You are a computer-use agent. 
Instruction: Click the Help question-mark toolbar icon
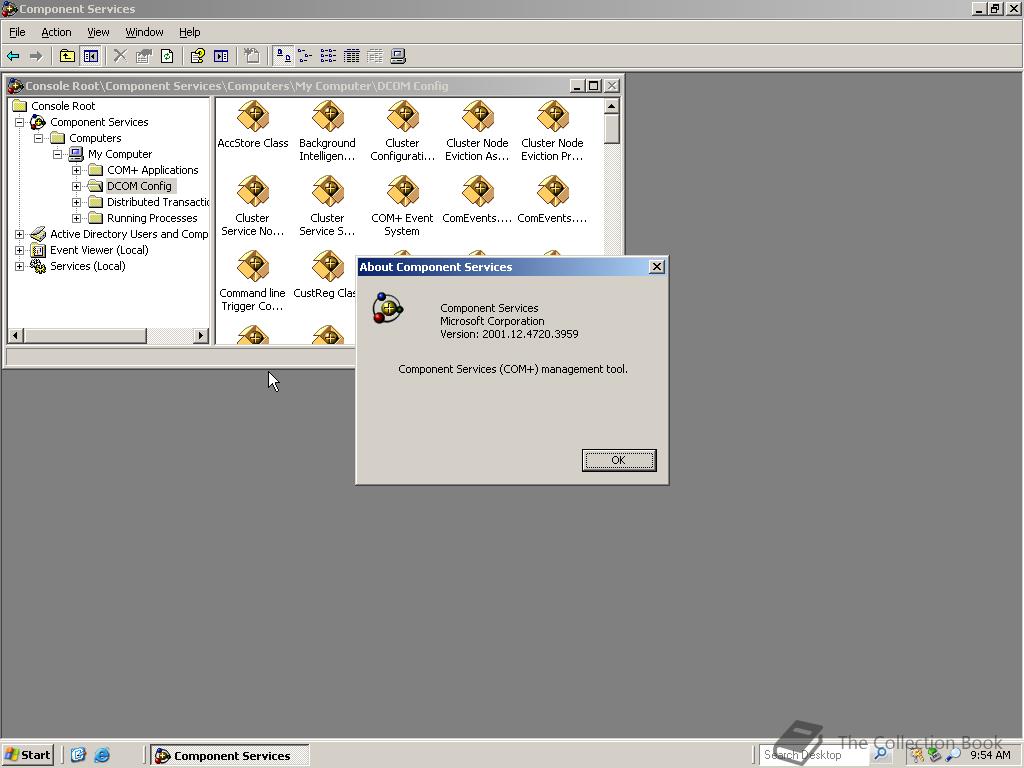[197, 56]
